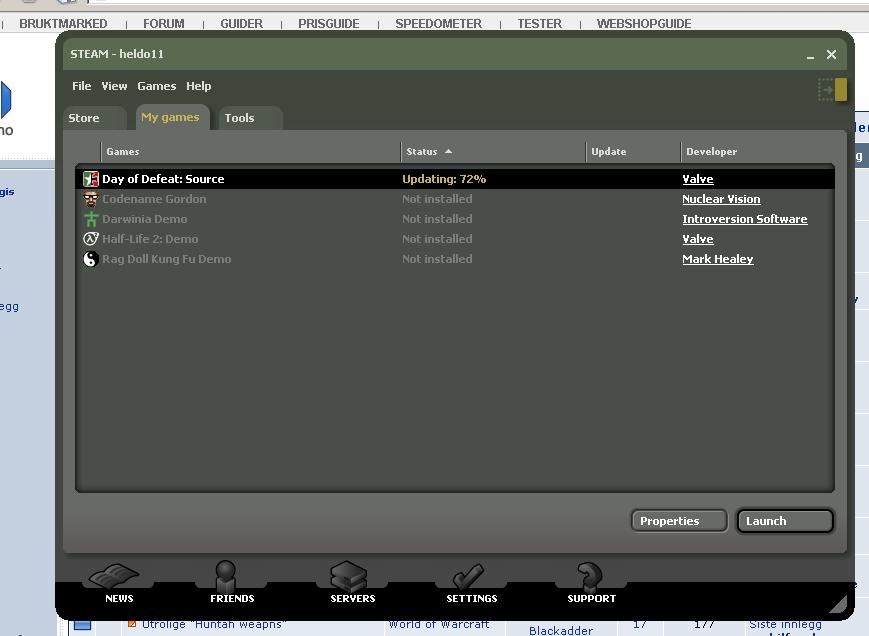
Task: Select the Darwinia Demo game row
Action: (x=456, y=219)
